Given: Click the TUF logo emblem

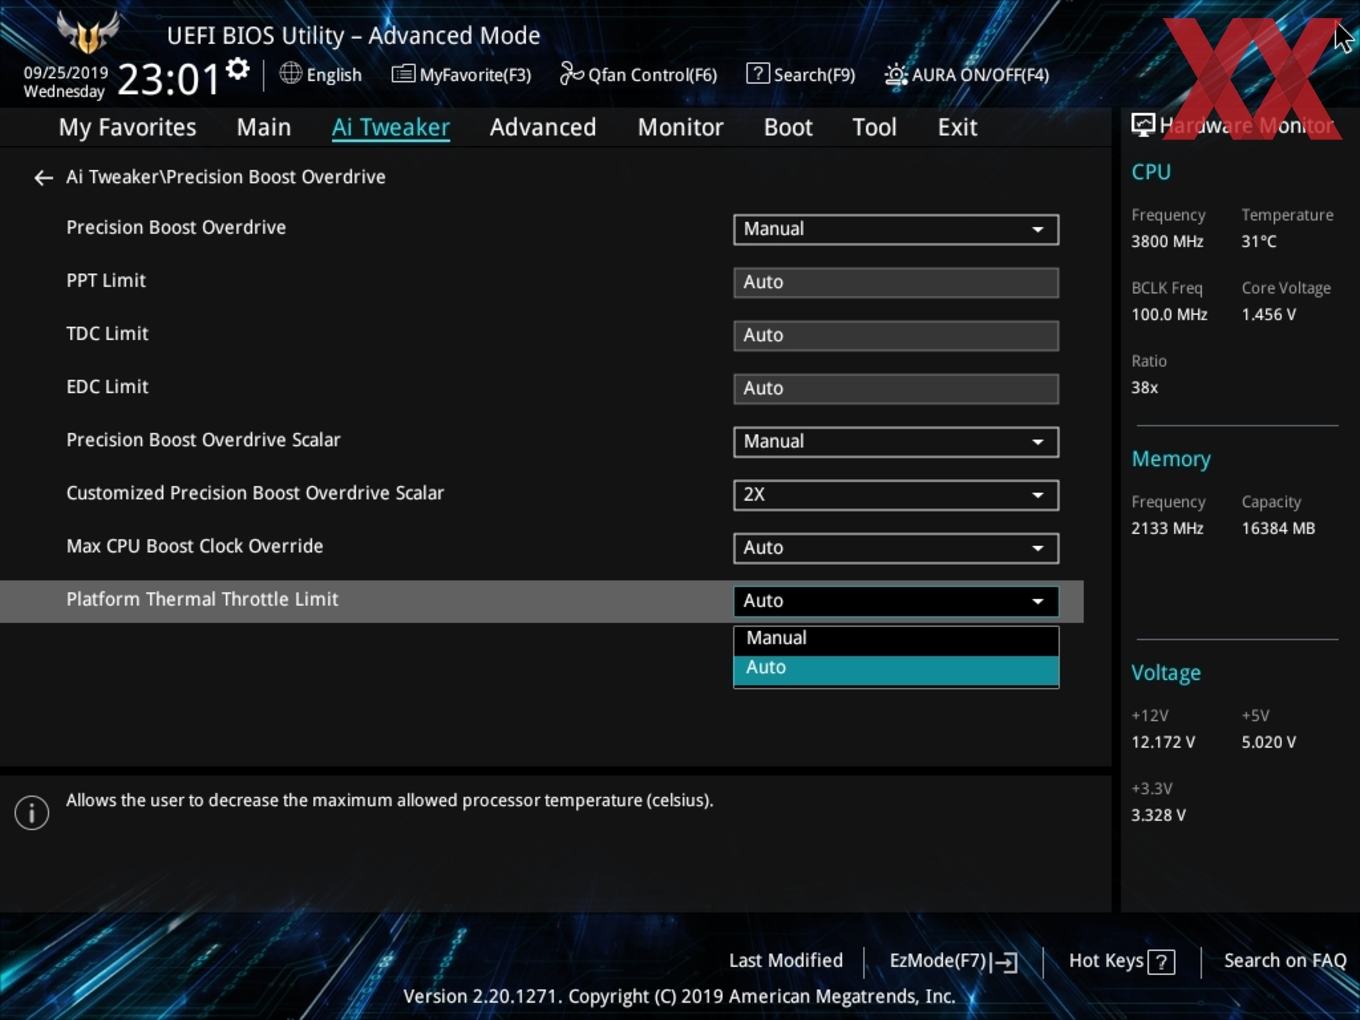Looking at the screenshot, I should tap(88, 32).
